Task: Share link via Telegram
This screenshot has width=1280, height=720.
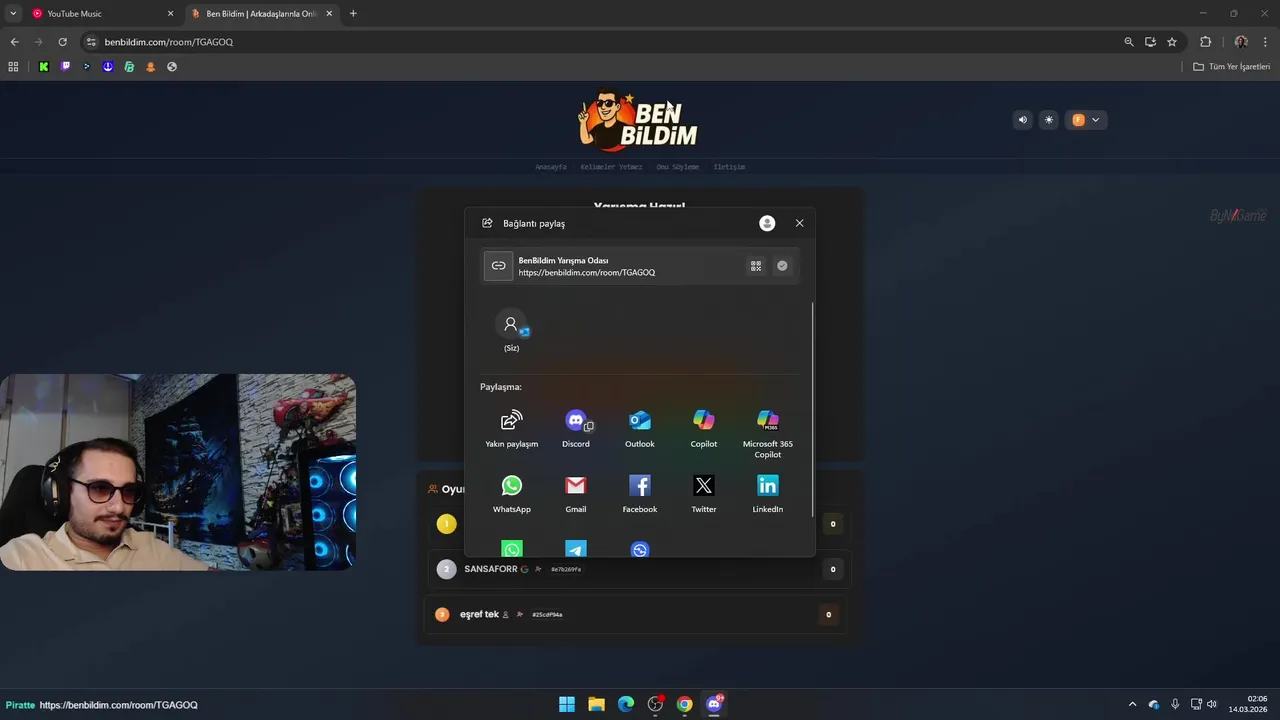Action: tap(576, 549)
